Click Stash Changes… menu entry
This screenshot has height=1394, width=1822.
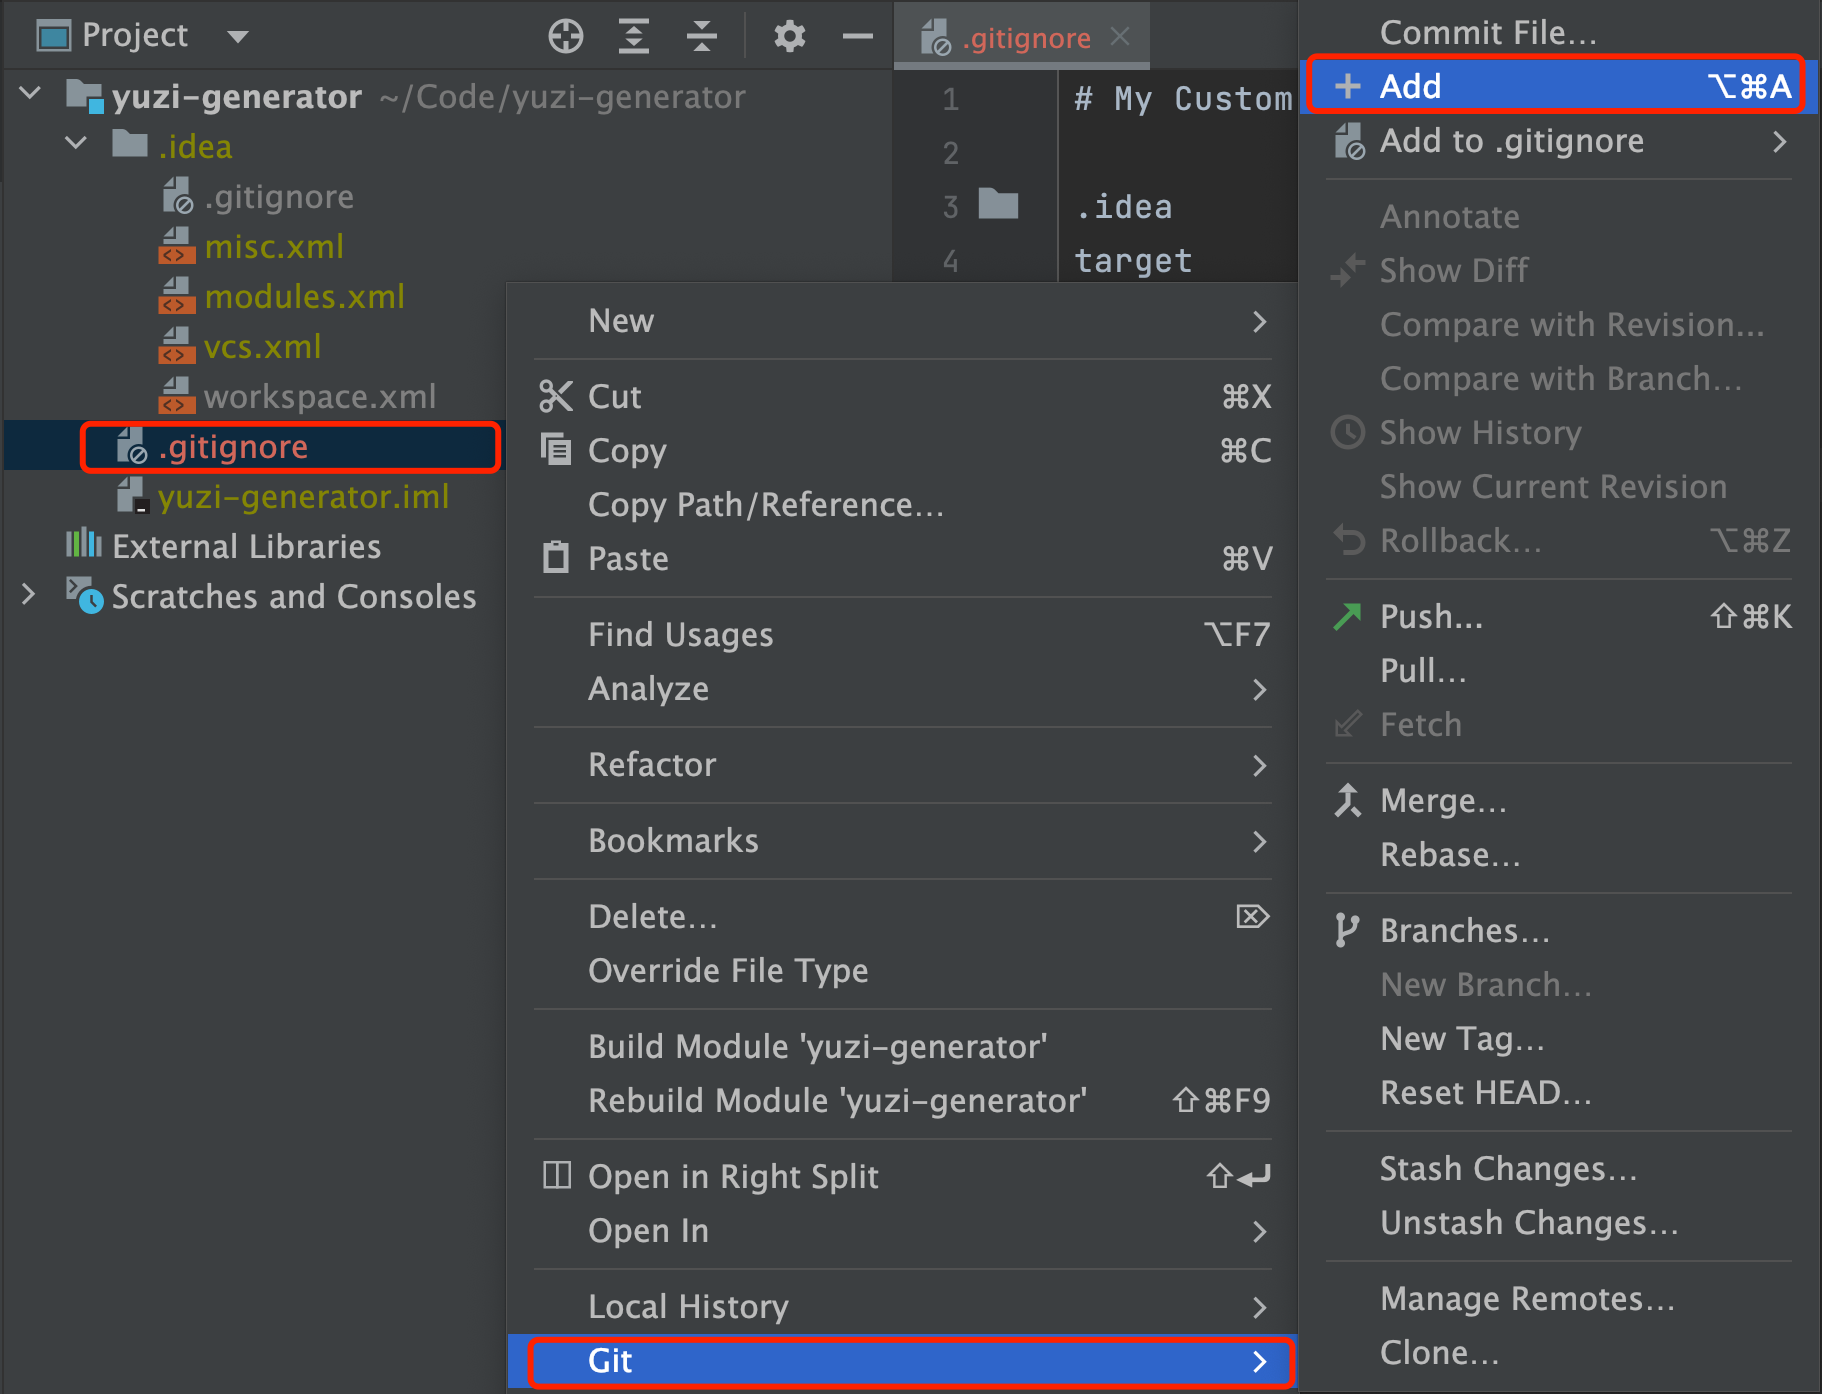(x=1508, y=1168)
